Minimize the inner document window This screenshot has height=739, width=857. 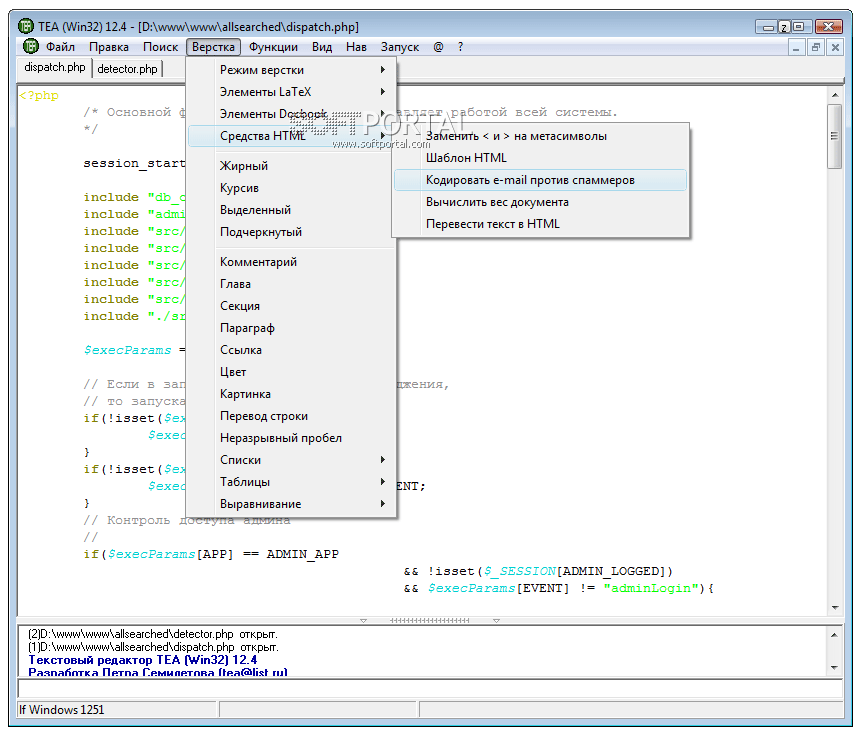pos(797,47)
